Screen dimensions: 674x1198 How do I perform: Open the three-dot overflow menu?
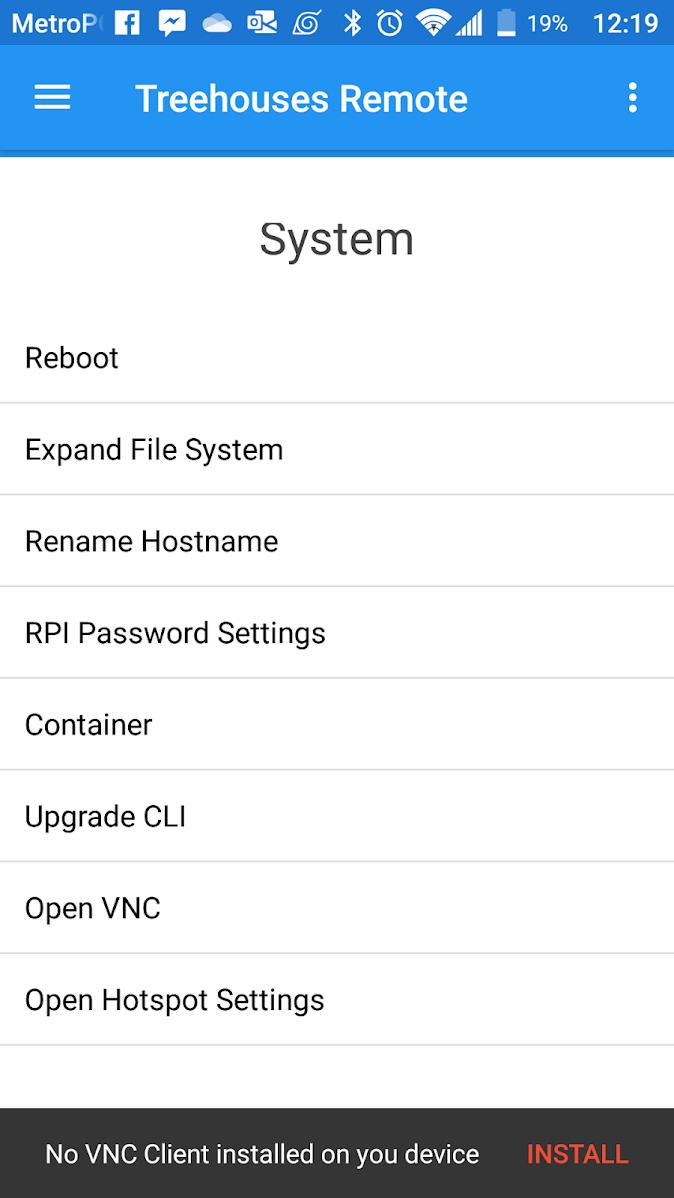632,97
